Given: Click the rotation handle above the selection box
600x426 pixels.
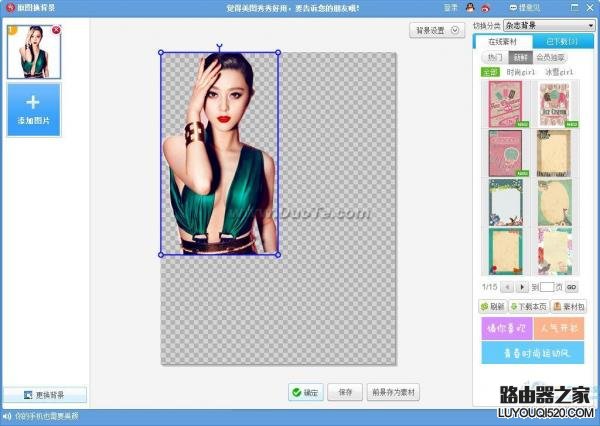Looking at the screenshot, I should [219, 47].
